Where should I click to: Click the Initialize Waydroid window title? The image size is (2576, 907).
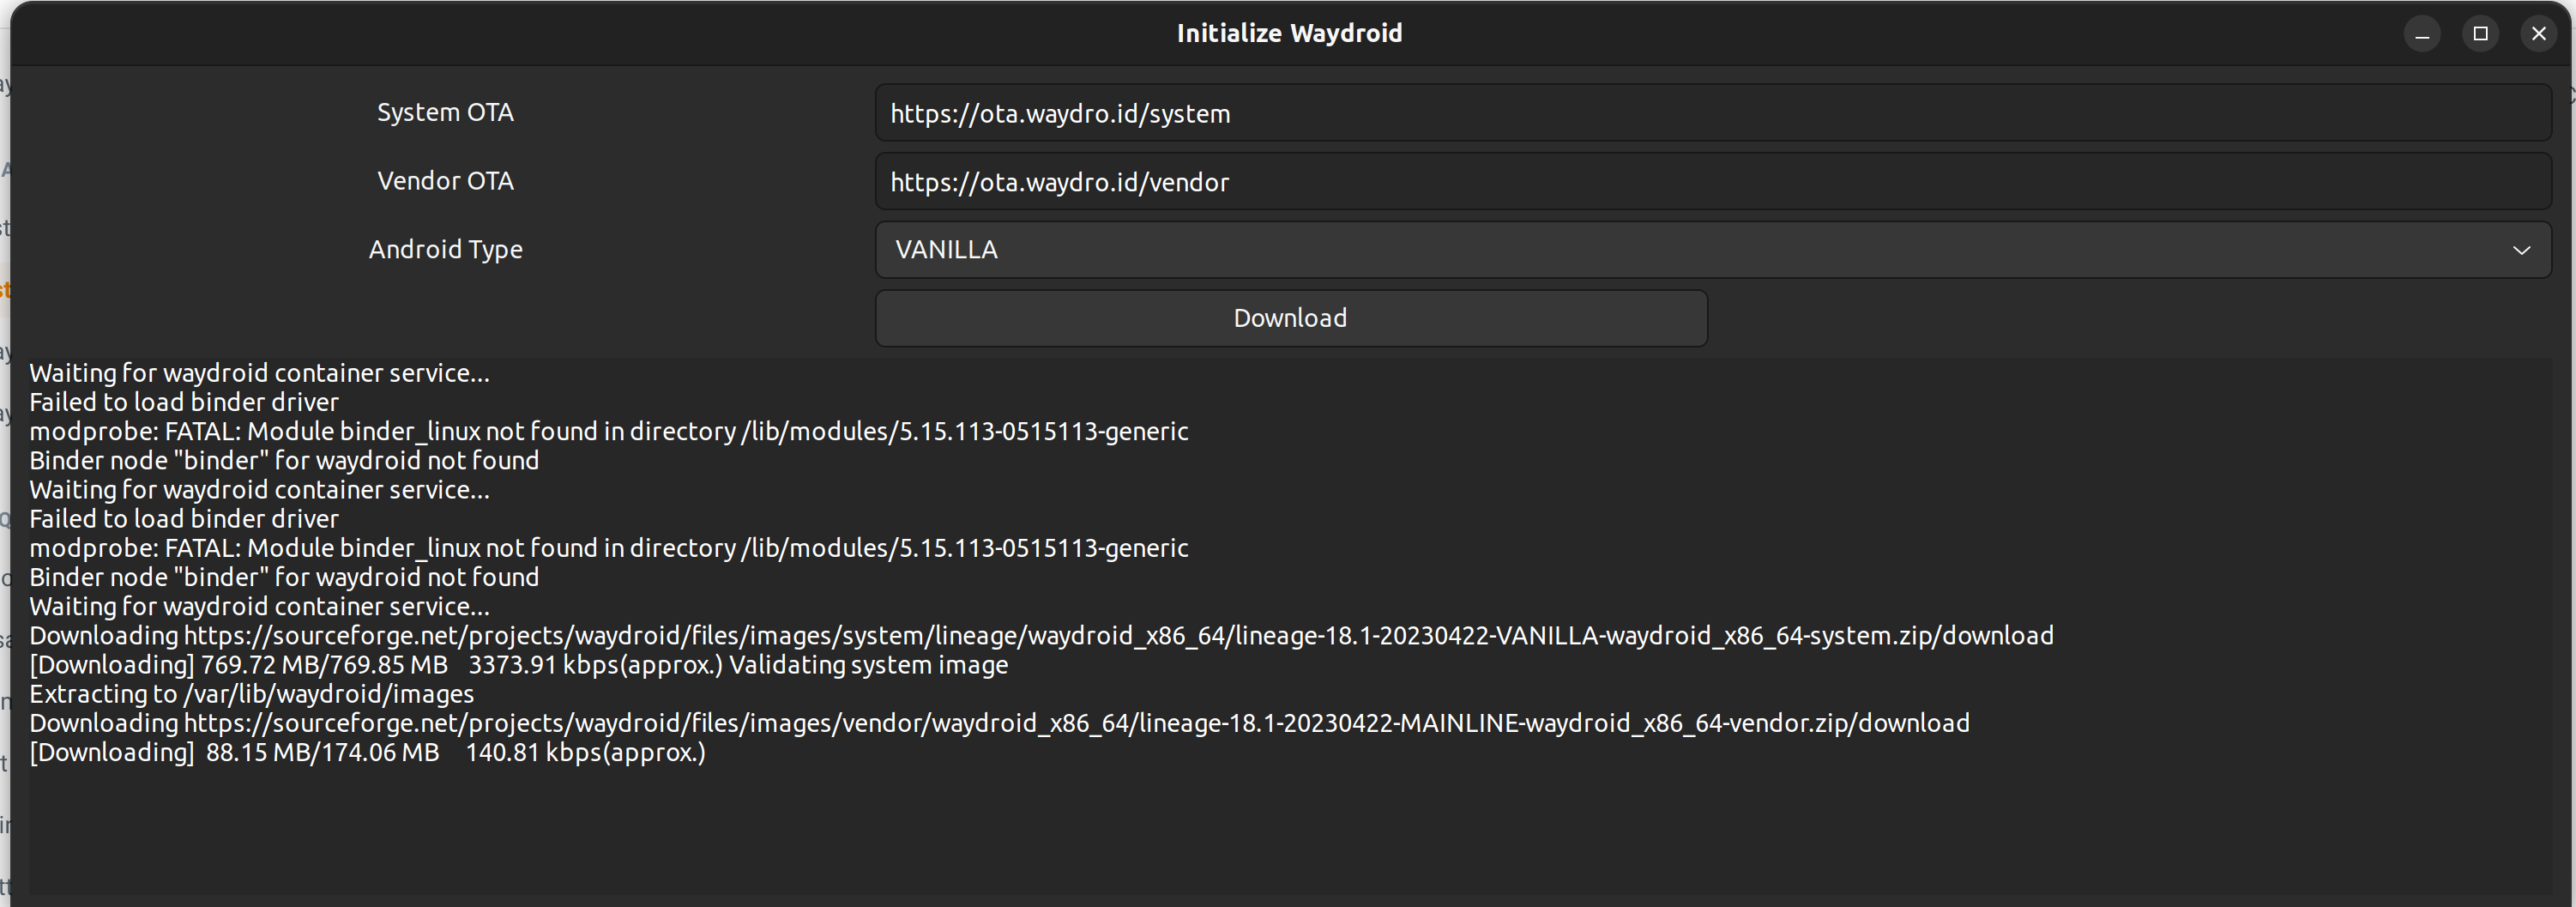1289,33
